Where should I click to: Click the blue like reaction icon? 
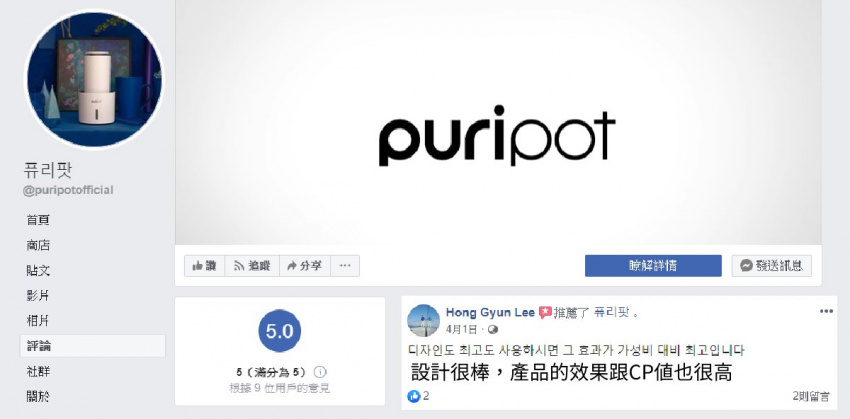click(414, 396)
